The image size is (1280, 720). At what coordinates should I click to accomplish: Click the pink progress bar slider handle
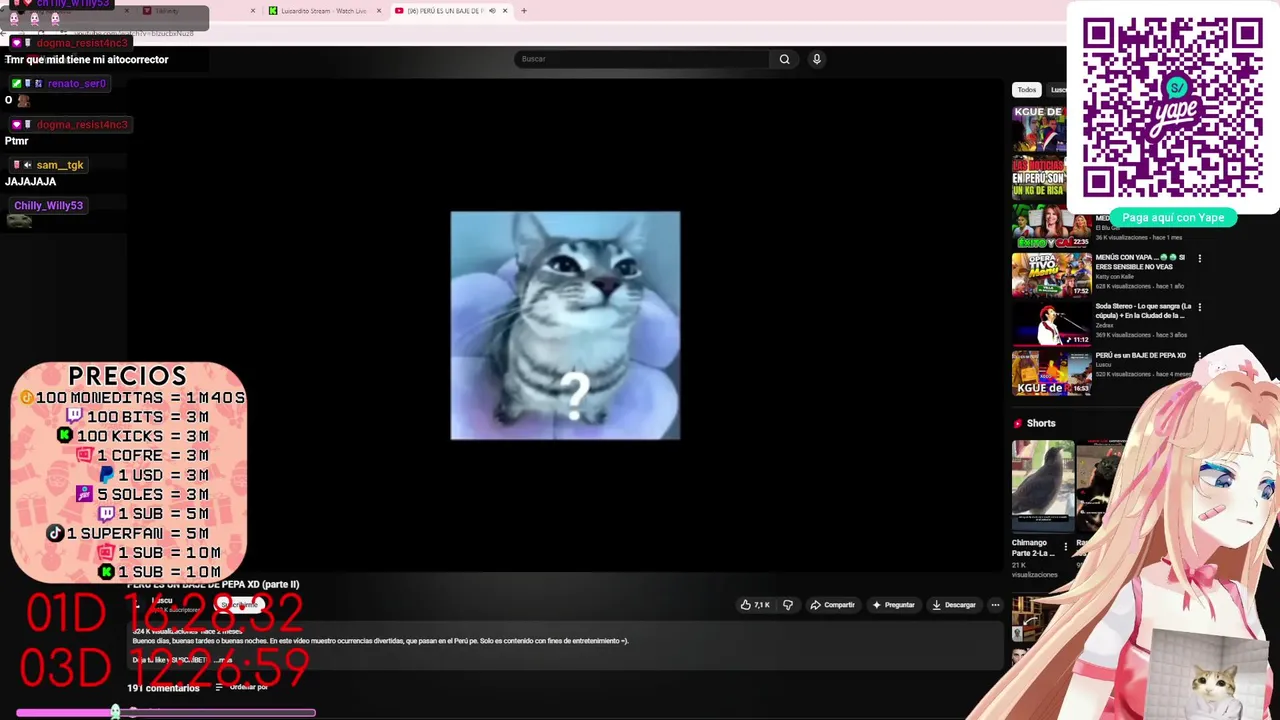[x=115, y=712]
